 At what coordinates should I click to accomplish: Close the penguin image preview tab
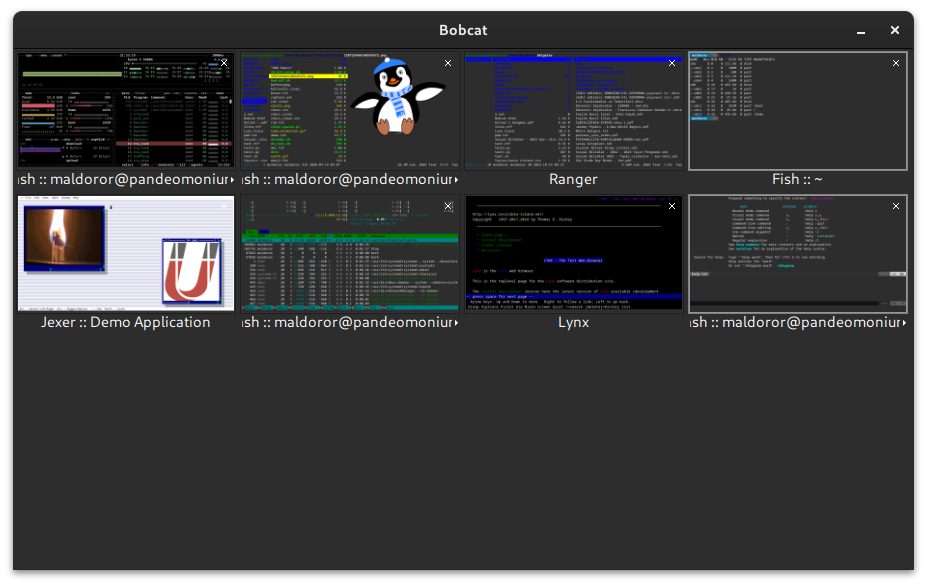[448, 63]
